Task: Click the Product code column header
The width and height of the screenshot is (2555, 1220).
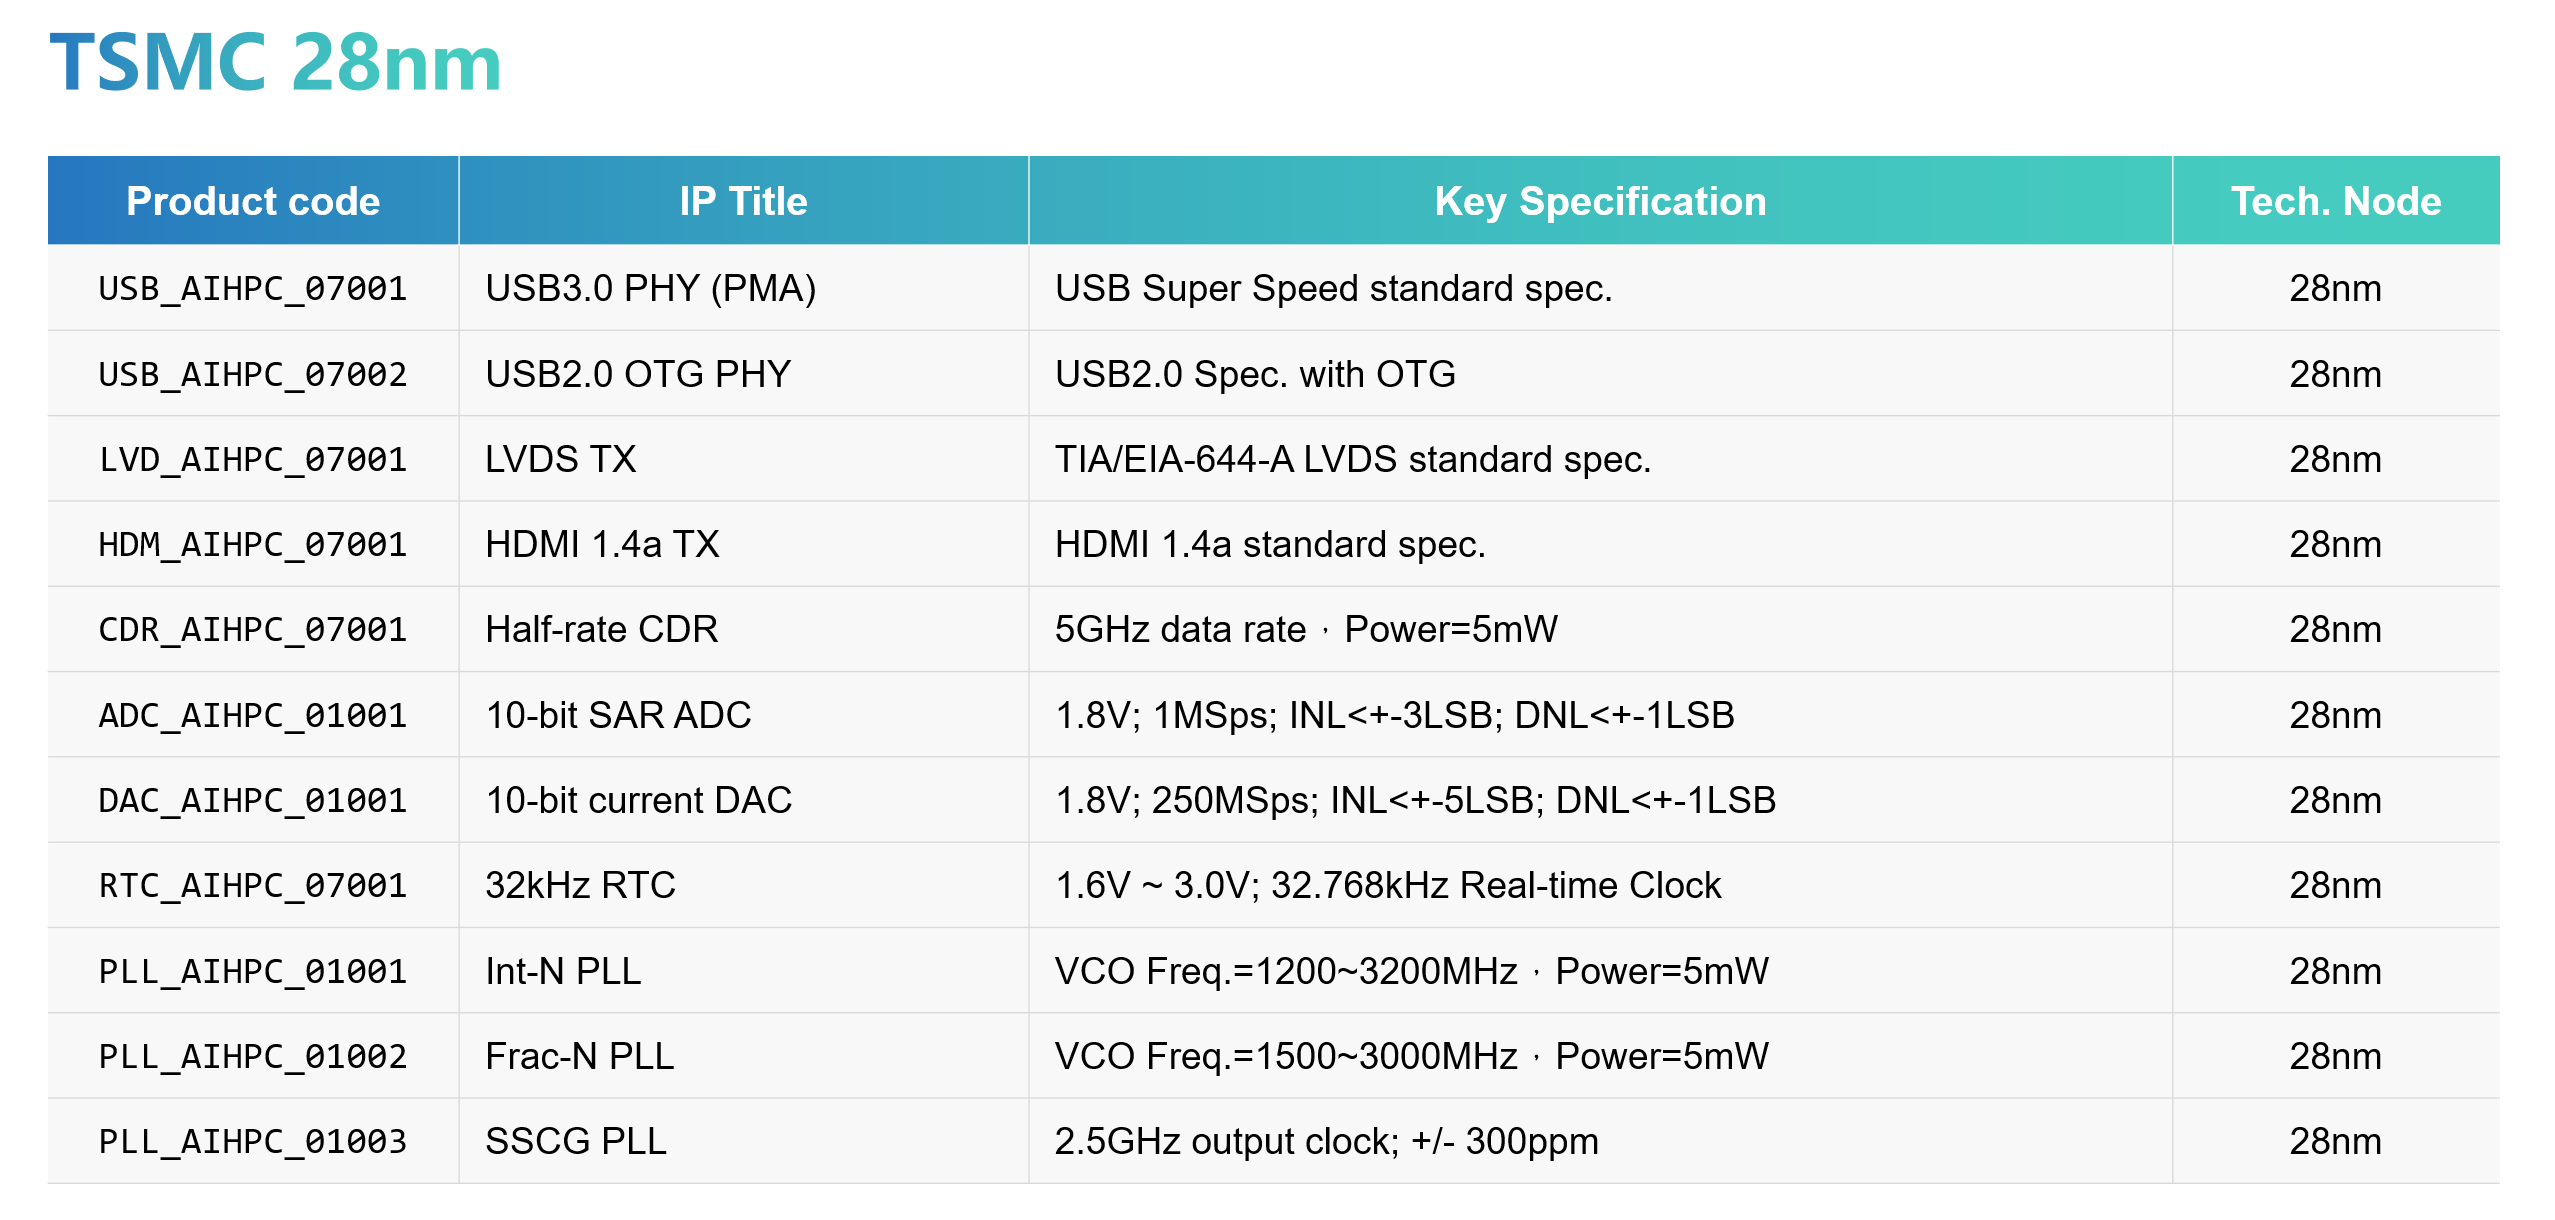Action: (253, 201)
